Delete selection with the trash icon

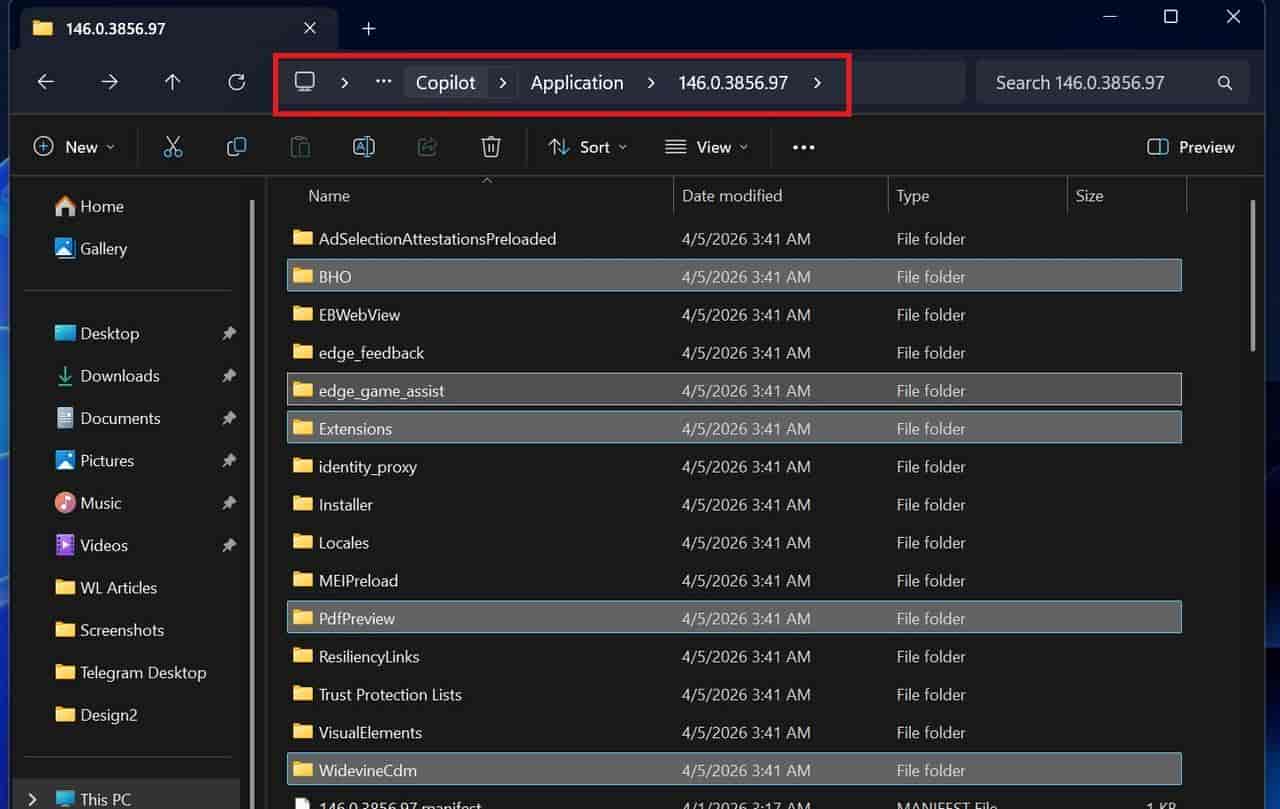pos(491,147)
